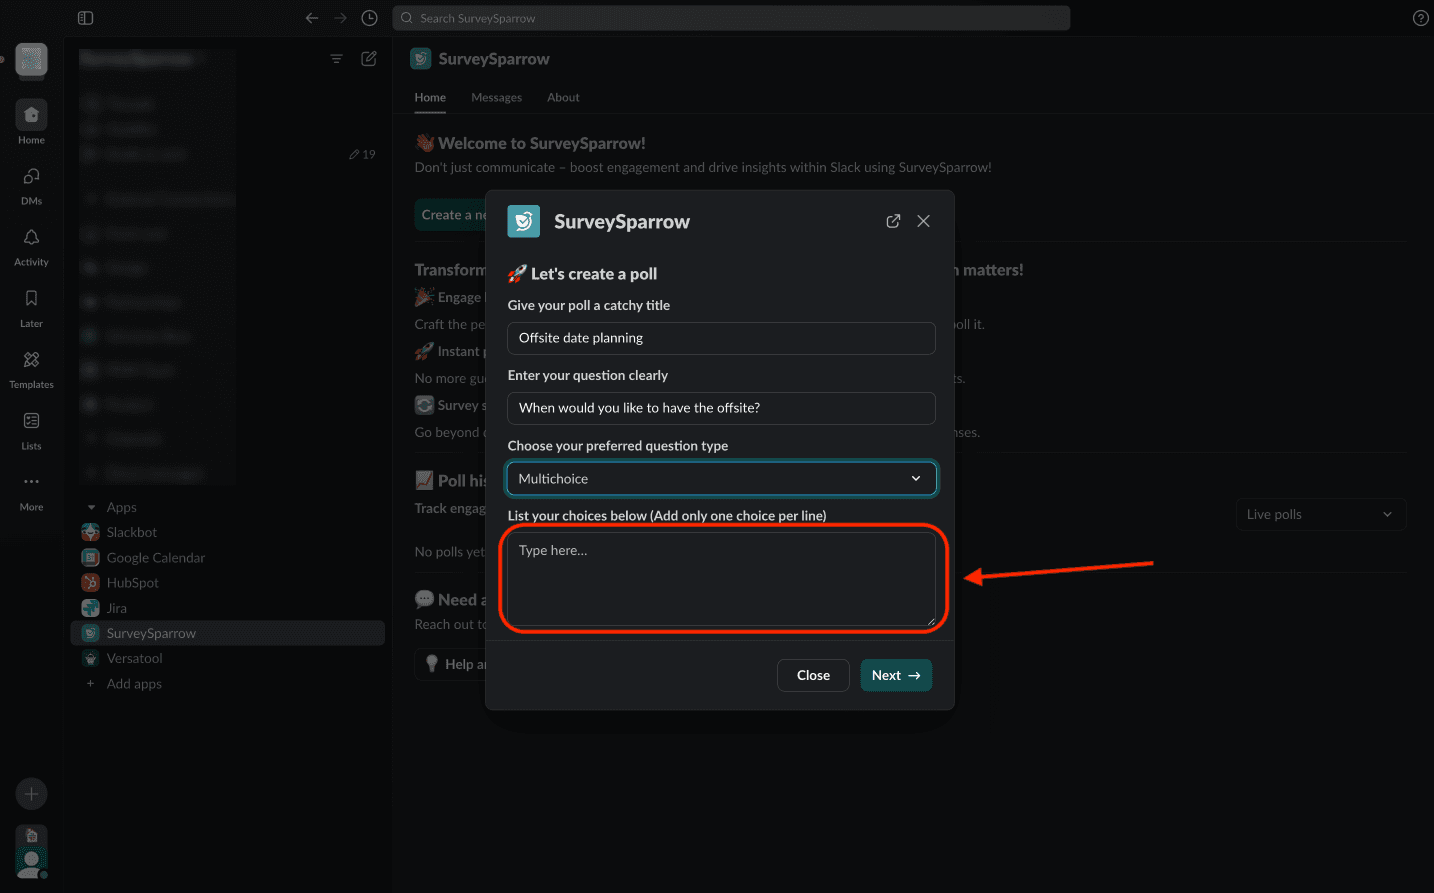Click the Search SurveySparrow bar

[731, 18]
